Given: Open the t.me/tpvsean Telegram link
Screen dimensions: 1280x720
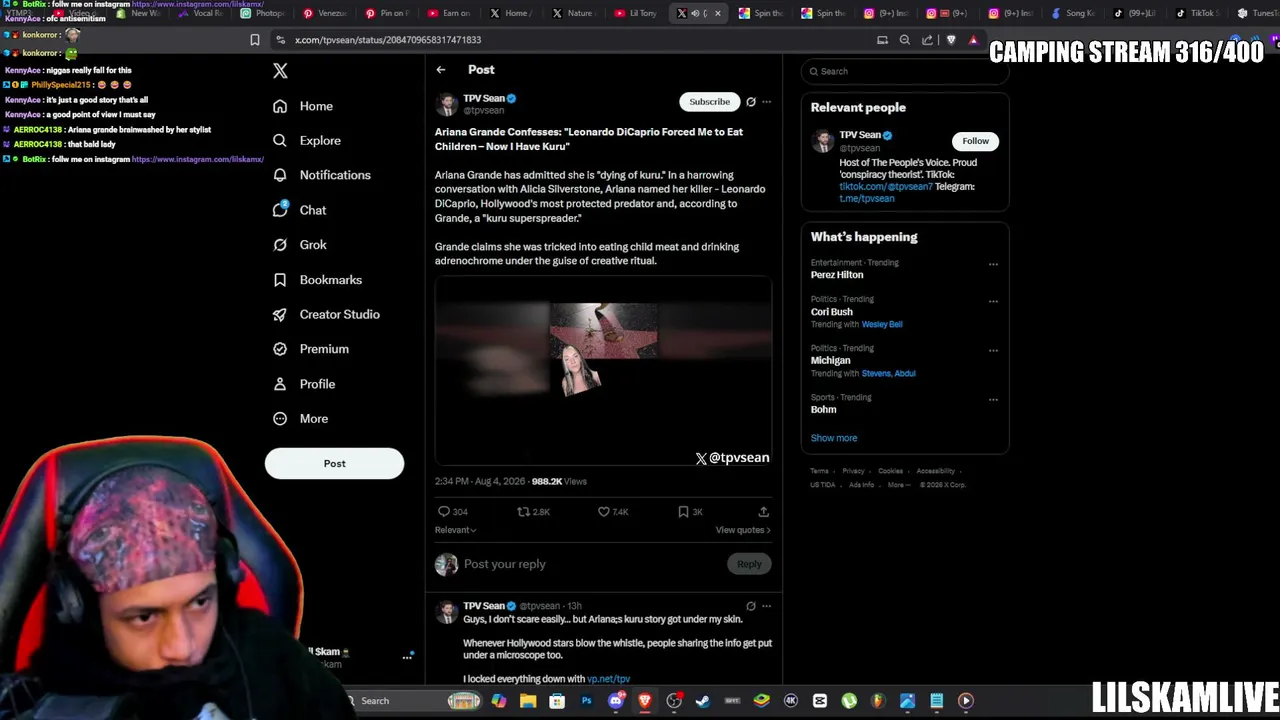Looking at the screenshot, I should click(x=867, y=199).
